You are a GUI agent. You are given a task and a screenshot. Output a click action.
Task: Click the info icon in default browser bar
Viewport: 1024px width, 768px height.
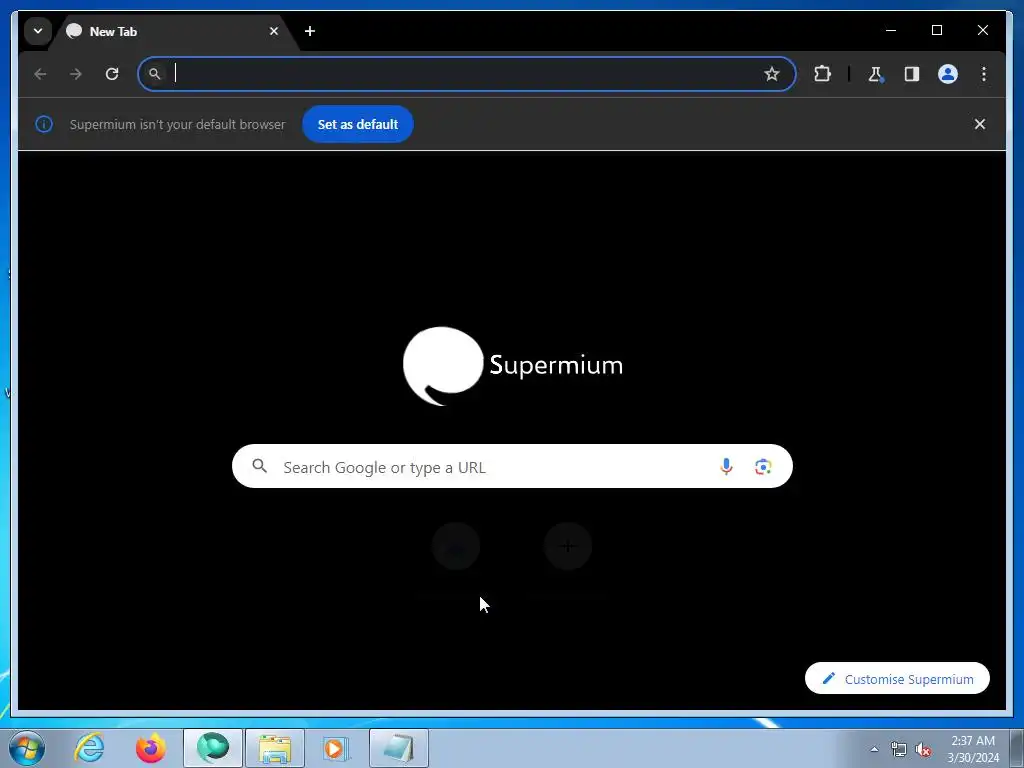coord(44,124)
